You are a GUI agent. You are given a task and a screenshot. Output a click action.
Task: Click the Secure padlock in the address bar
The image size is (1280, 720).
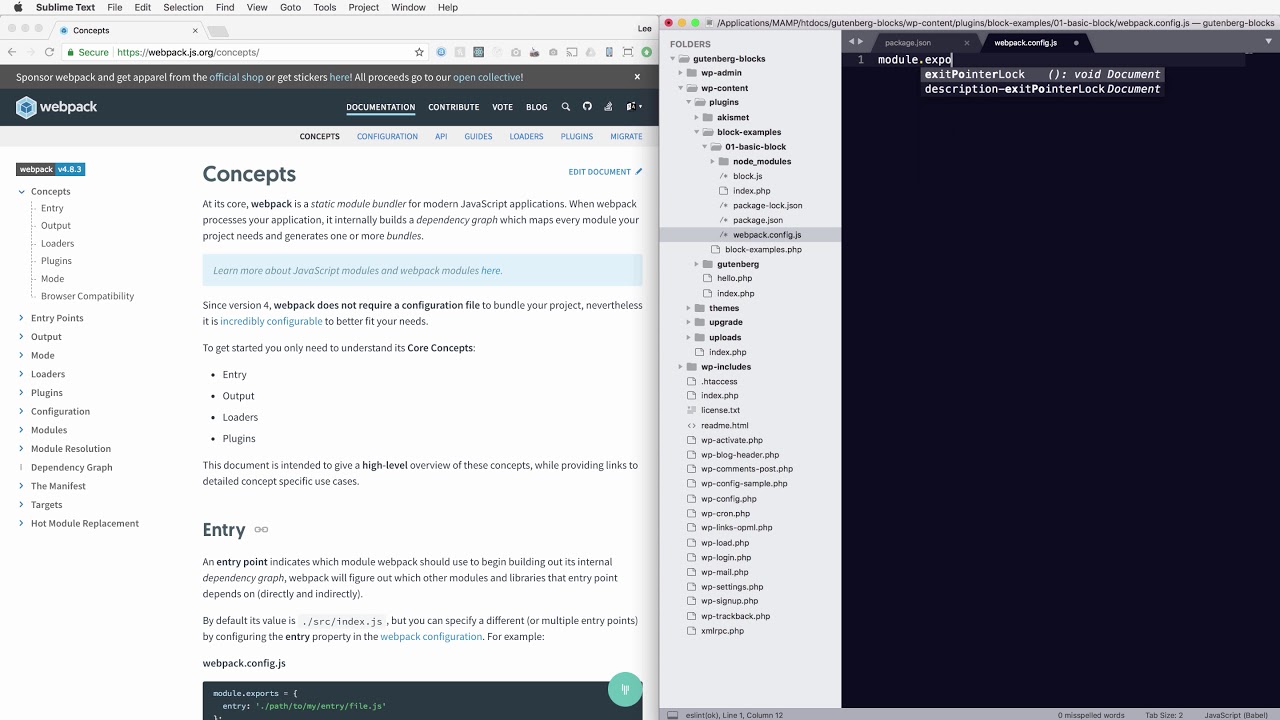click(x=72, y=52)
